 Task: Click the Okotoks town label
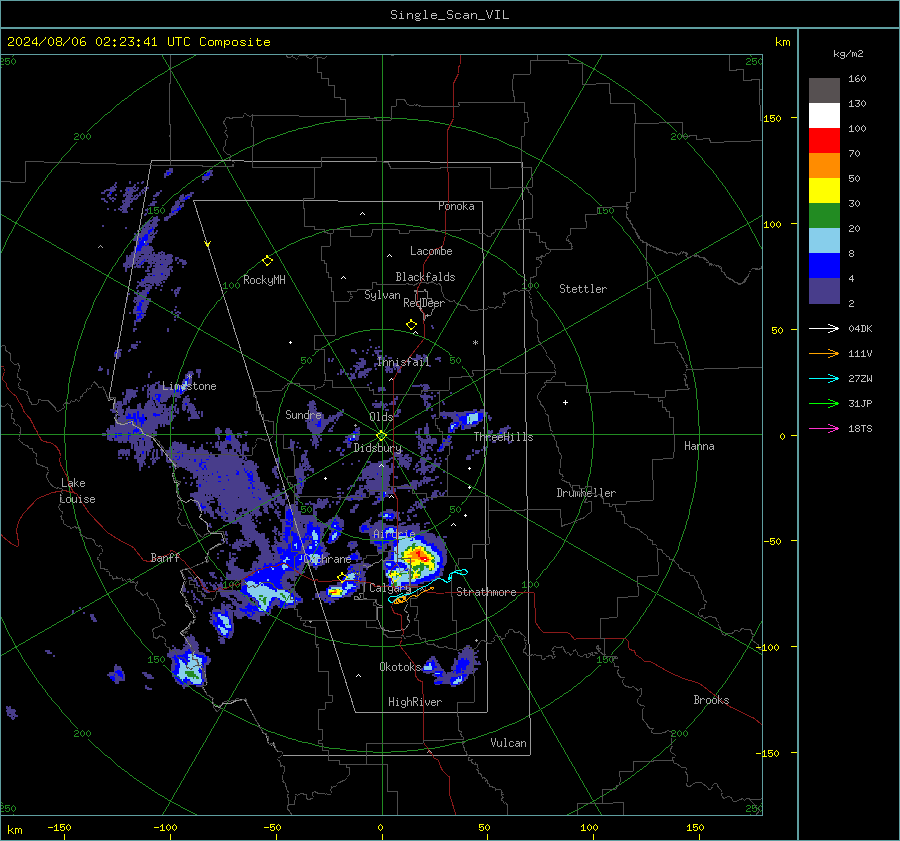coord(400,667)
